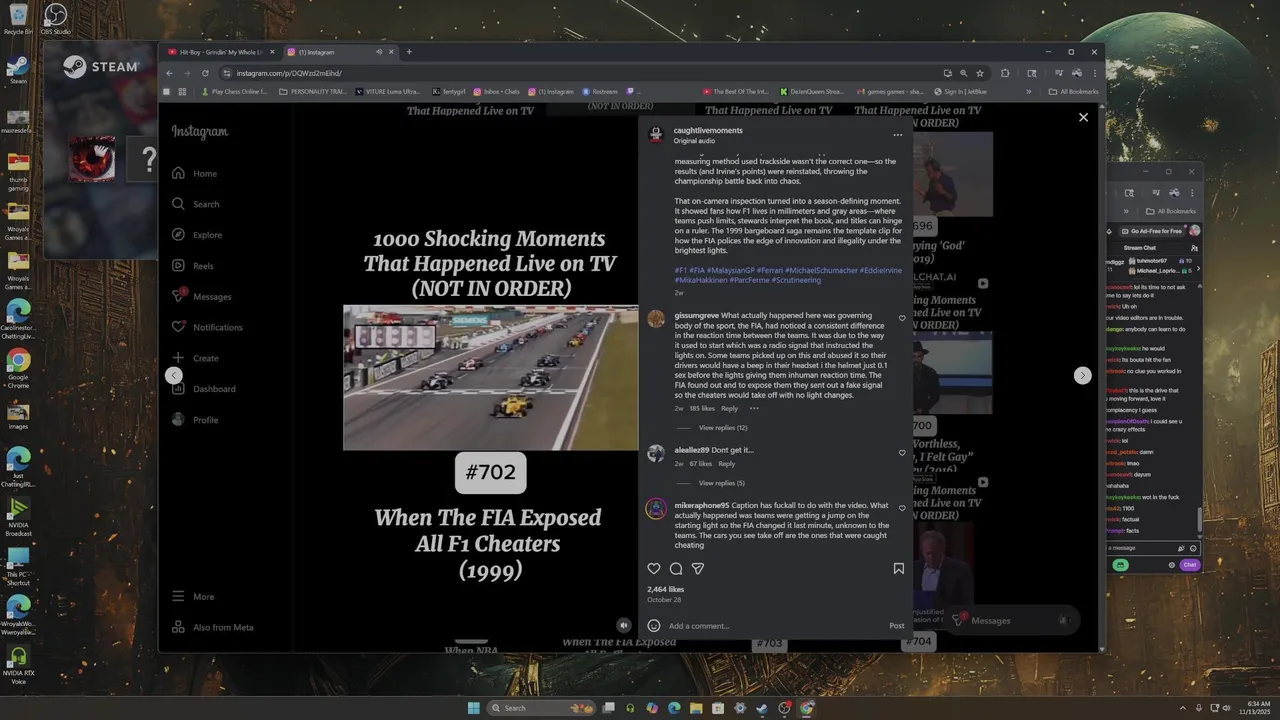Open caughtlivemoments profile link
Image resolution: width=1280 pixels, height=720 pixels.
coord(708,130)
